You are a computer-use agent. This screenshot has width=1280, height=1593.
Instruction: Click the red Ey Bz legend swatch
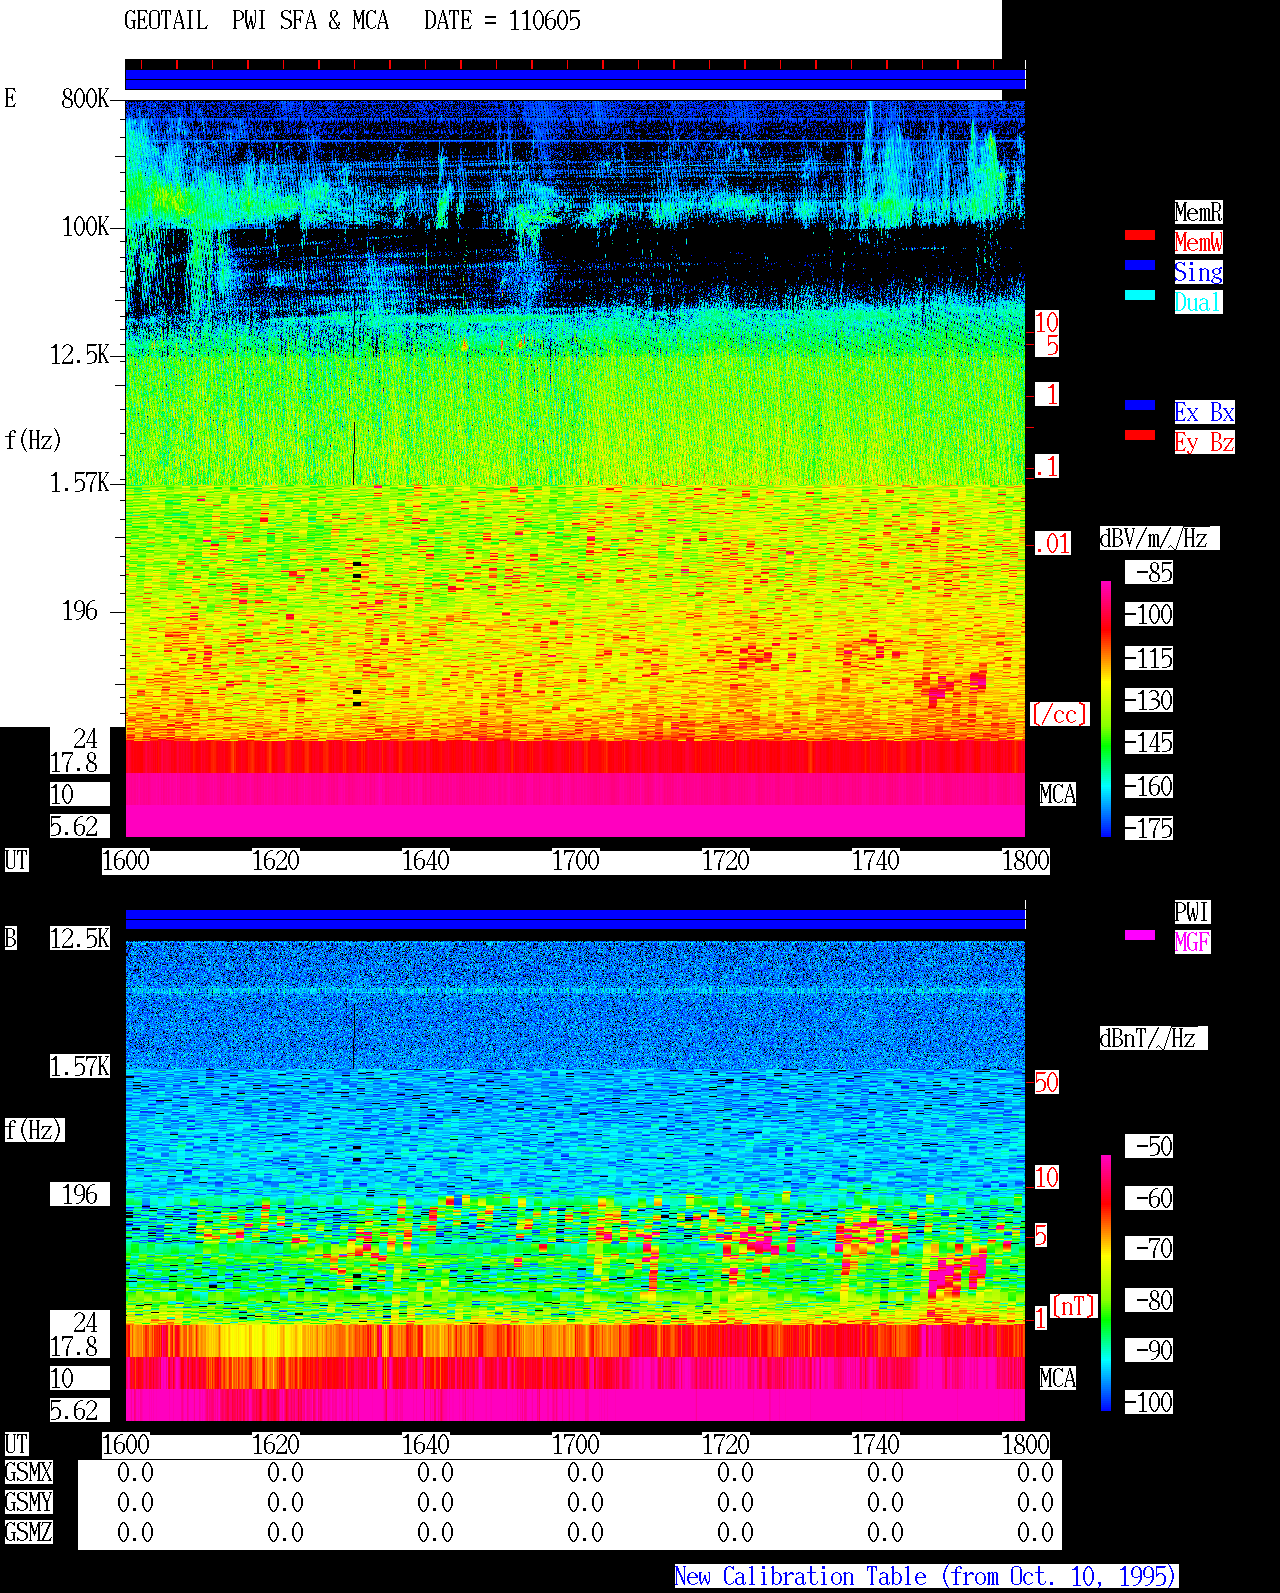[x=1140, y=435]
